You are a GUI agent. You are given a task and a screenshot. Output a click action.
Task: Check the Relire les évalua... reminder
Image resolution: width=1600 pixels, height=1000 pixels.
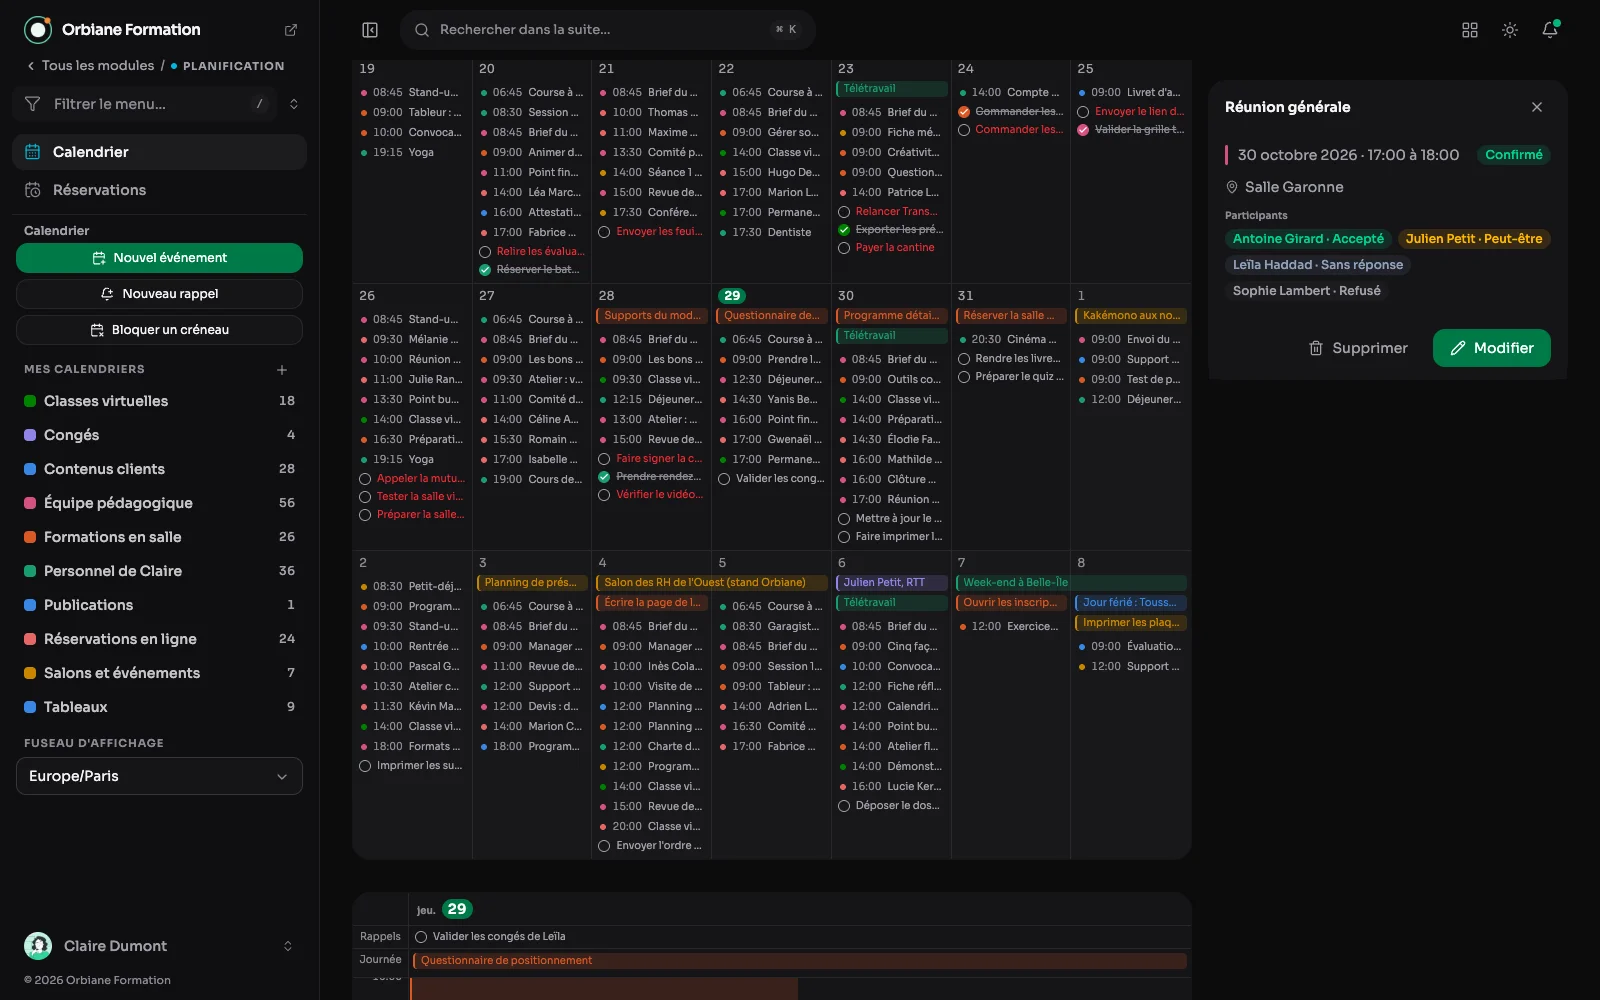[x=485, y=252]
